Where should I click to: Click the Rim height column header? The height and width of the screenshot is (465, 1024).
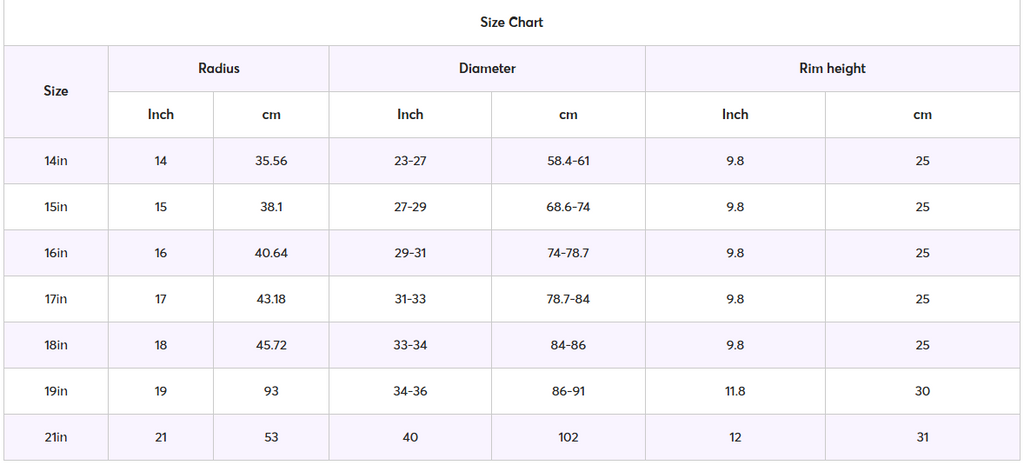(x=833, y=69)
